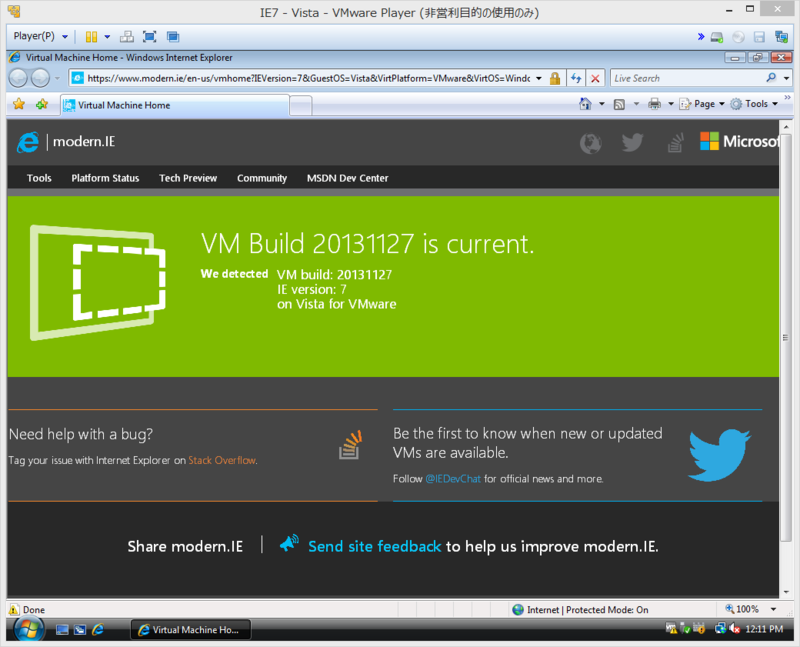Click Send site feedback link

coord(374,546)
